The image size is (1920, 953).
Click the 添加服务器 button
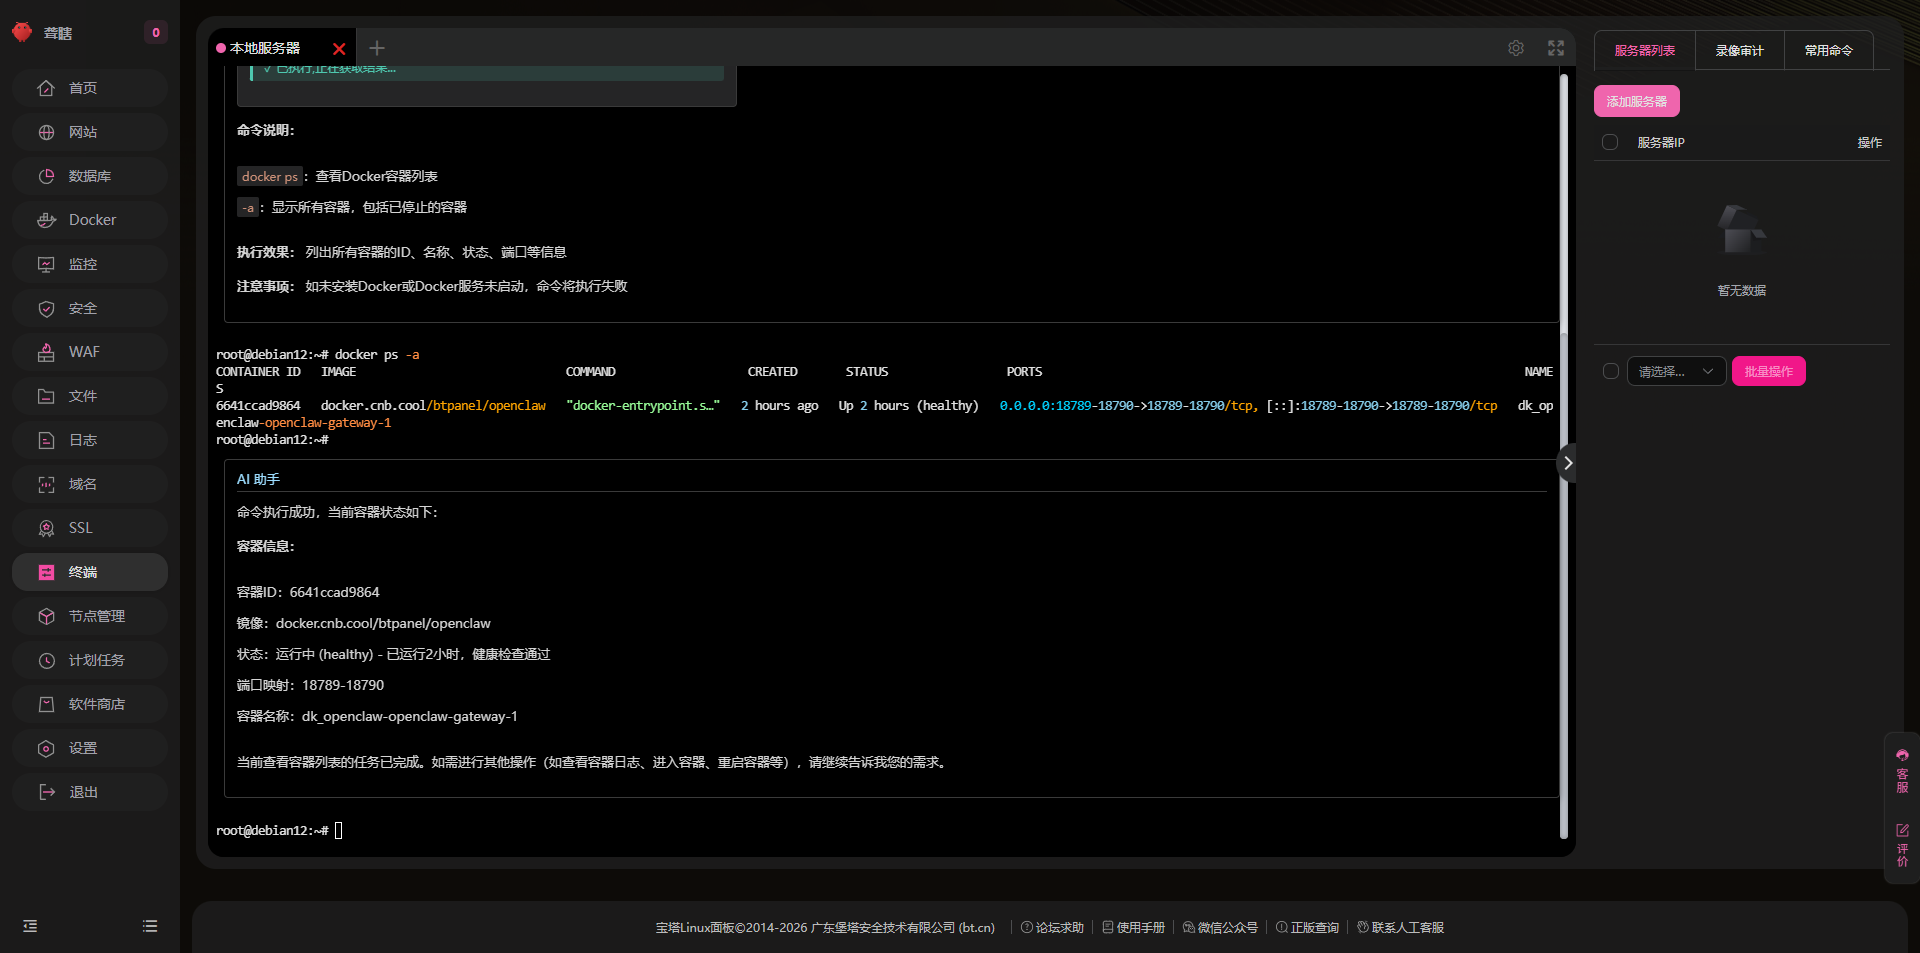tap(1636, 101)
